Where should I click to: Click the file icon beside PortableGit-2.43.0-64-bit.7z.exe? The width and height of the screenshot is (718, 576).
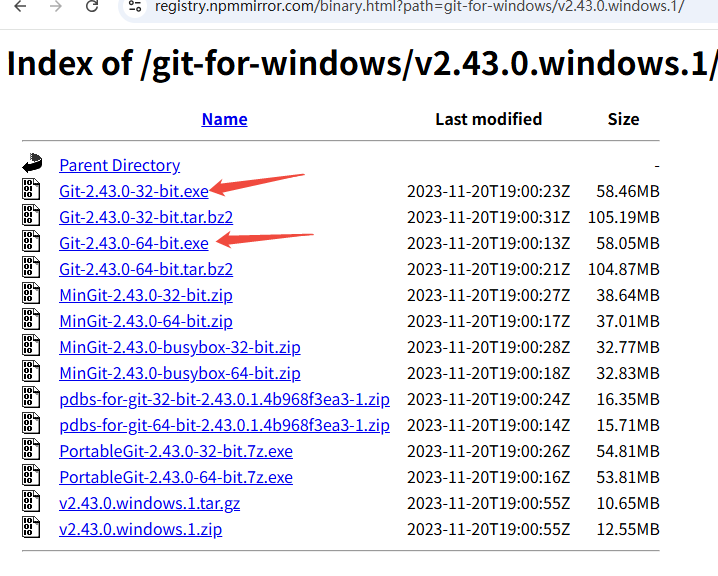(31, 477)
